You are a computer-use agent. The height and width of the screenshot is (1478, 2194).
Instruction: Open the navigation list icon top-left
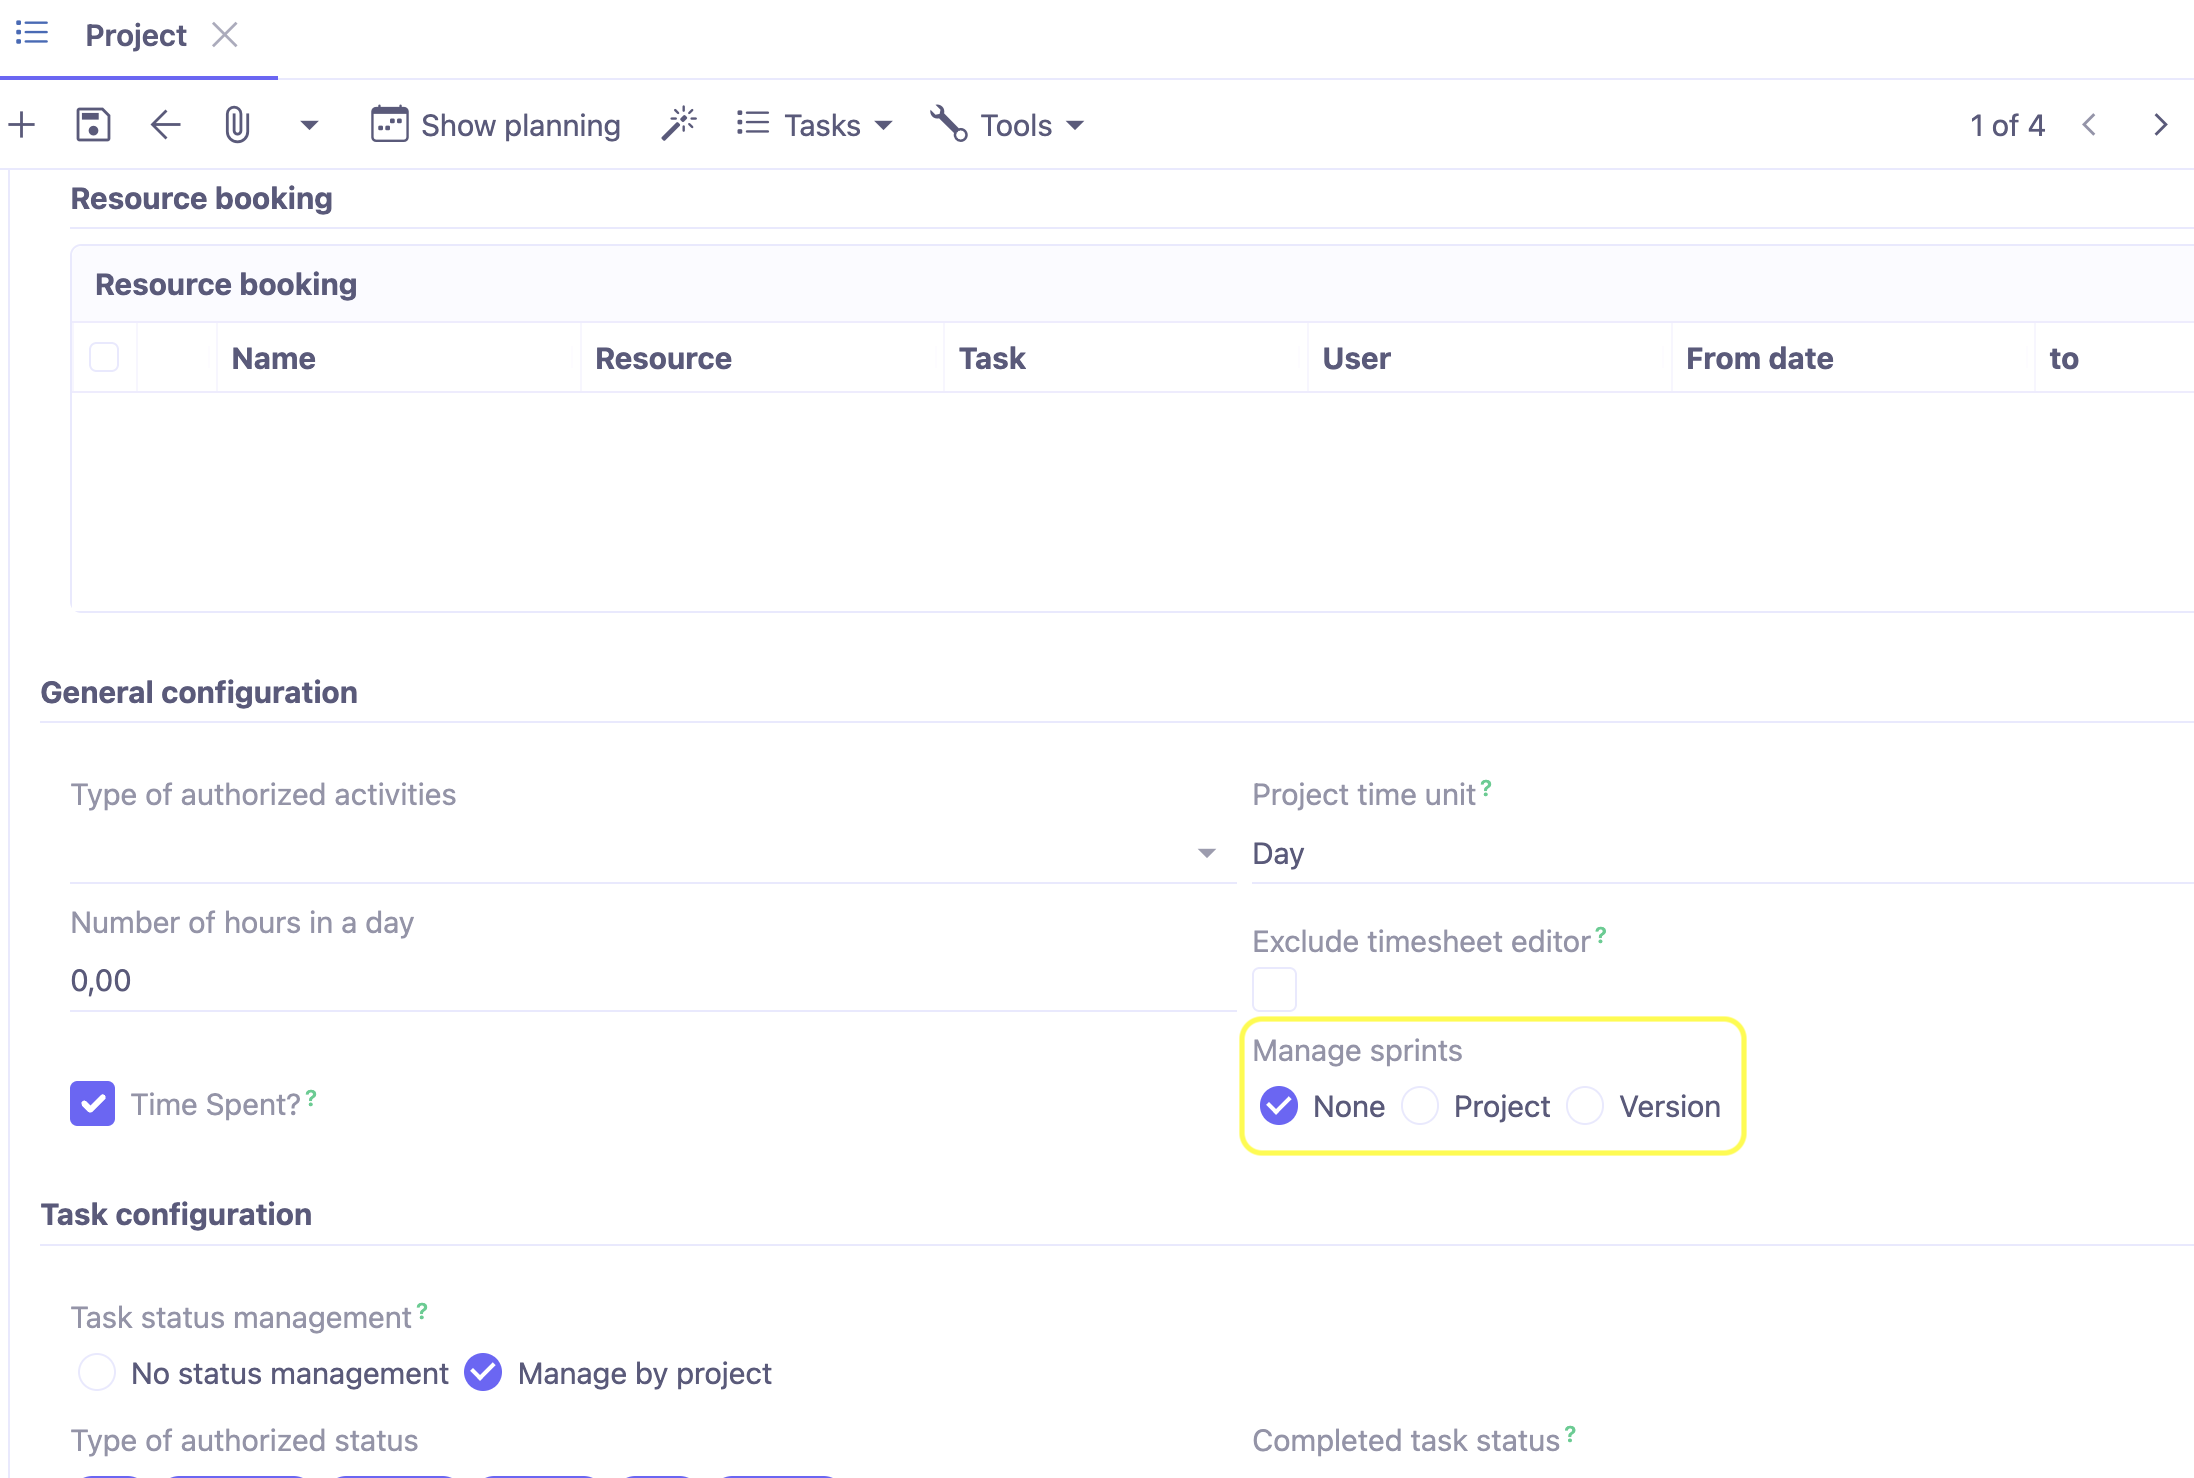click(31, 33)
